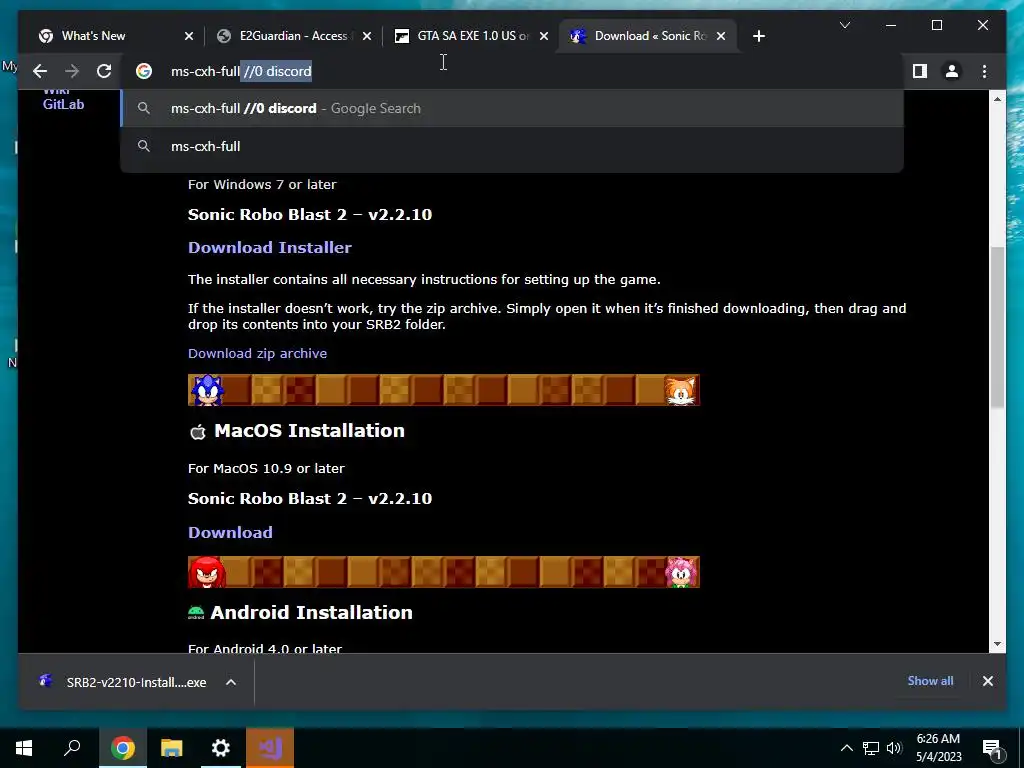1024x768 pixels.
Task: Click the page's vertical scrollbar thumb
Action: (997, 328)
